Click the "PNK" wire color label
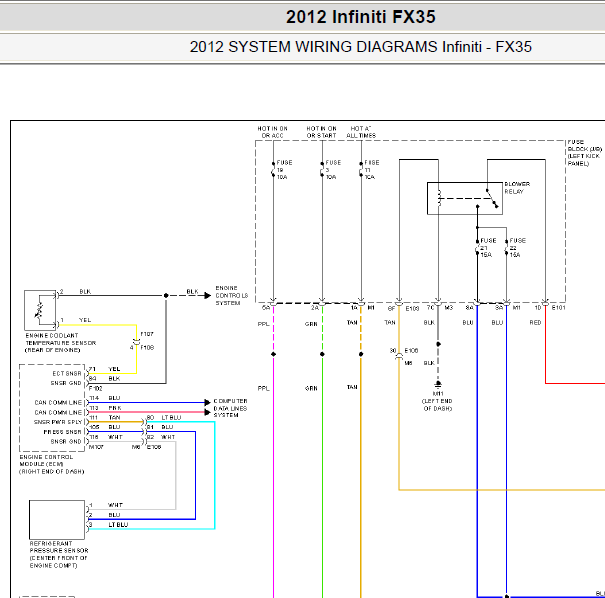This screenshot has height=598, width=605. click(x=115, y=408)
